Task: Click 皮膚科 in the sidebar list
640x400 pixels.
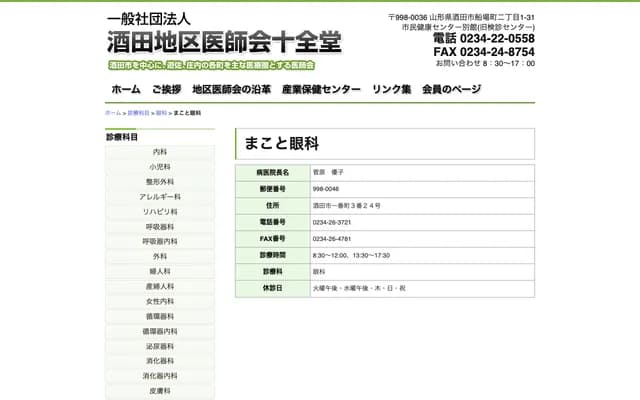Action: click(160, 391)
